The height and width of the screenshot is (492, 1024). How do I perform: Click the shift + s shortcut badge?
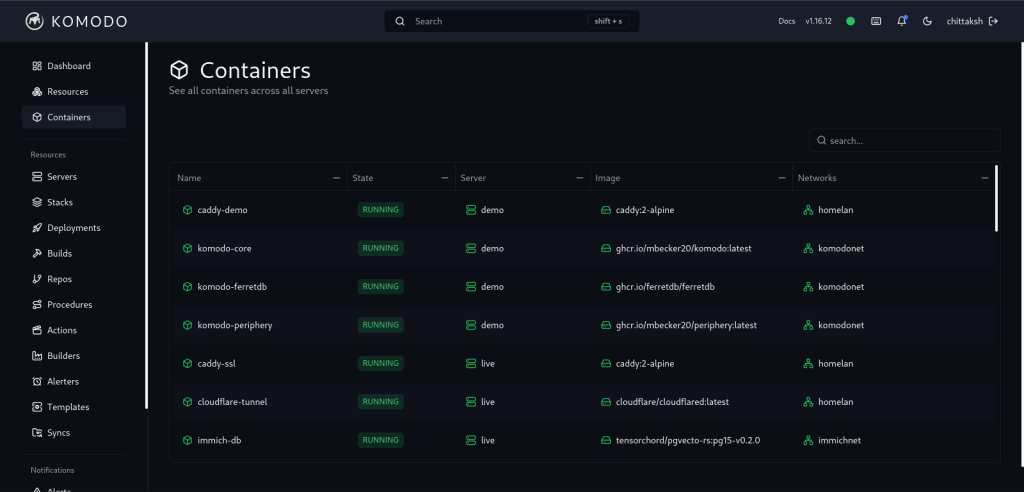pos(609,21)
